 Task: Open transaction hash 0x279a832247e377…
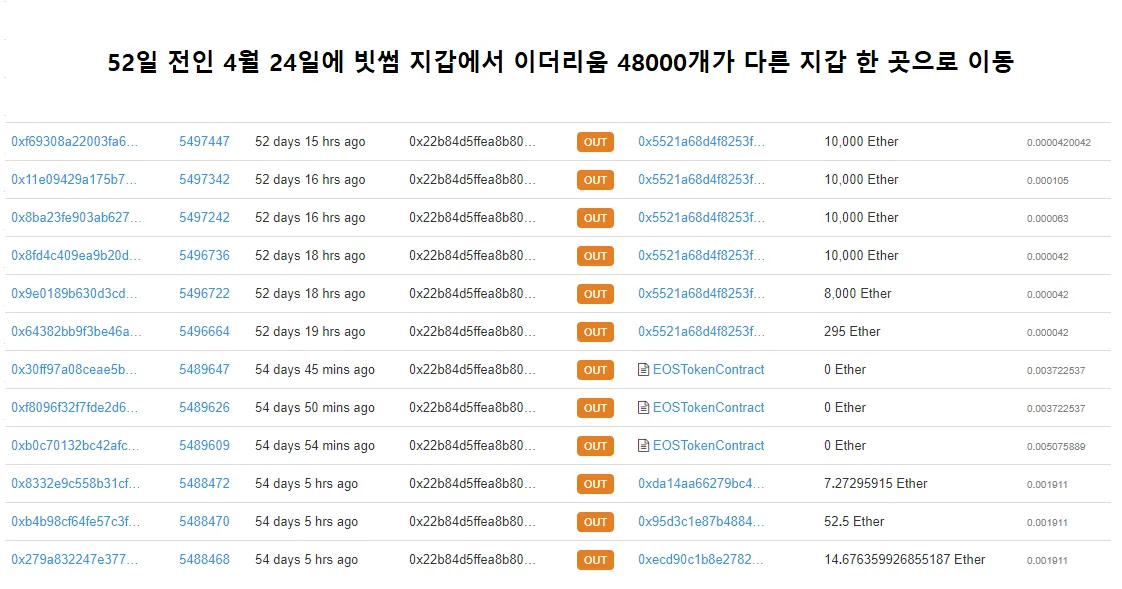pyautogui.click(x=74, y=559)
